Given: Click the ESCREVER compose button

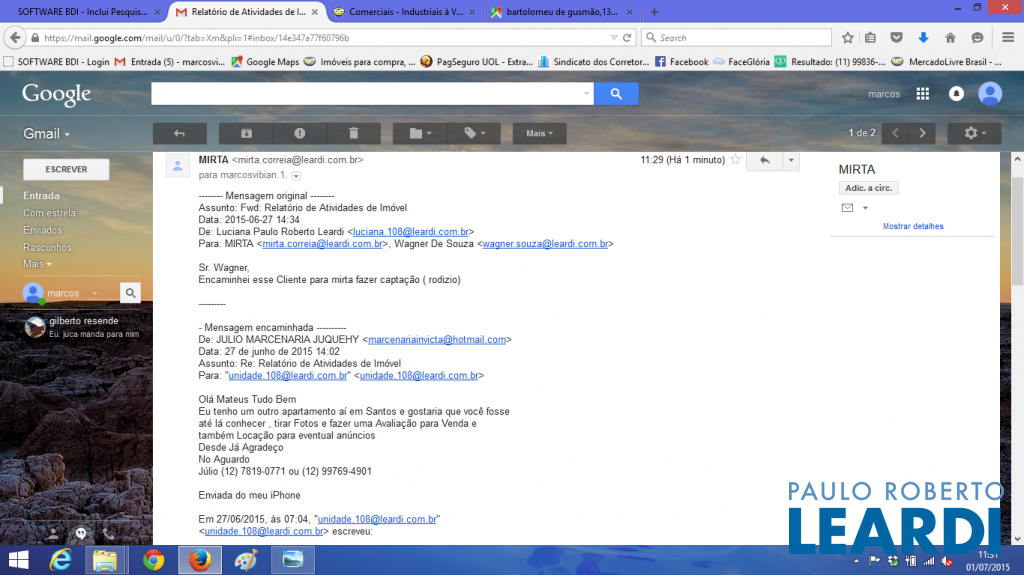Looking at the screenshot, I should (66, 170).
